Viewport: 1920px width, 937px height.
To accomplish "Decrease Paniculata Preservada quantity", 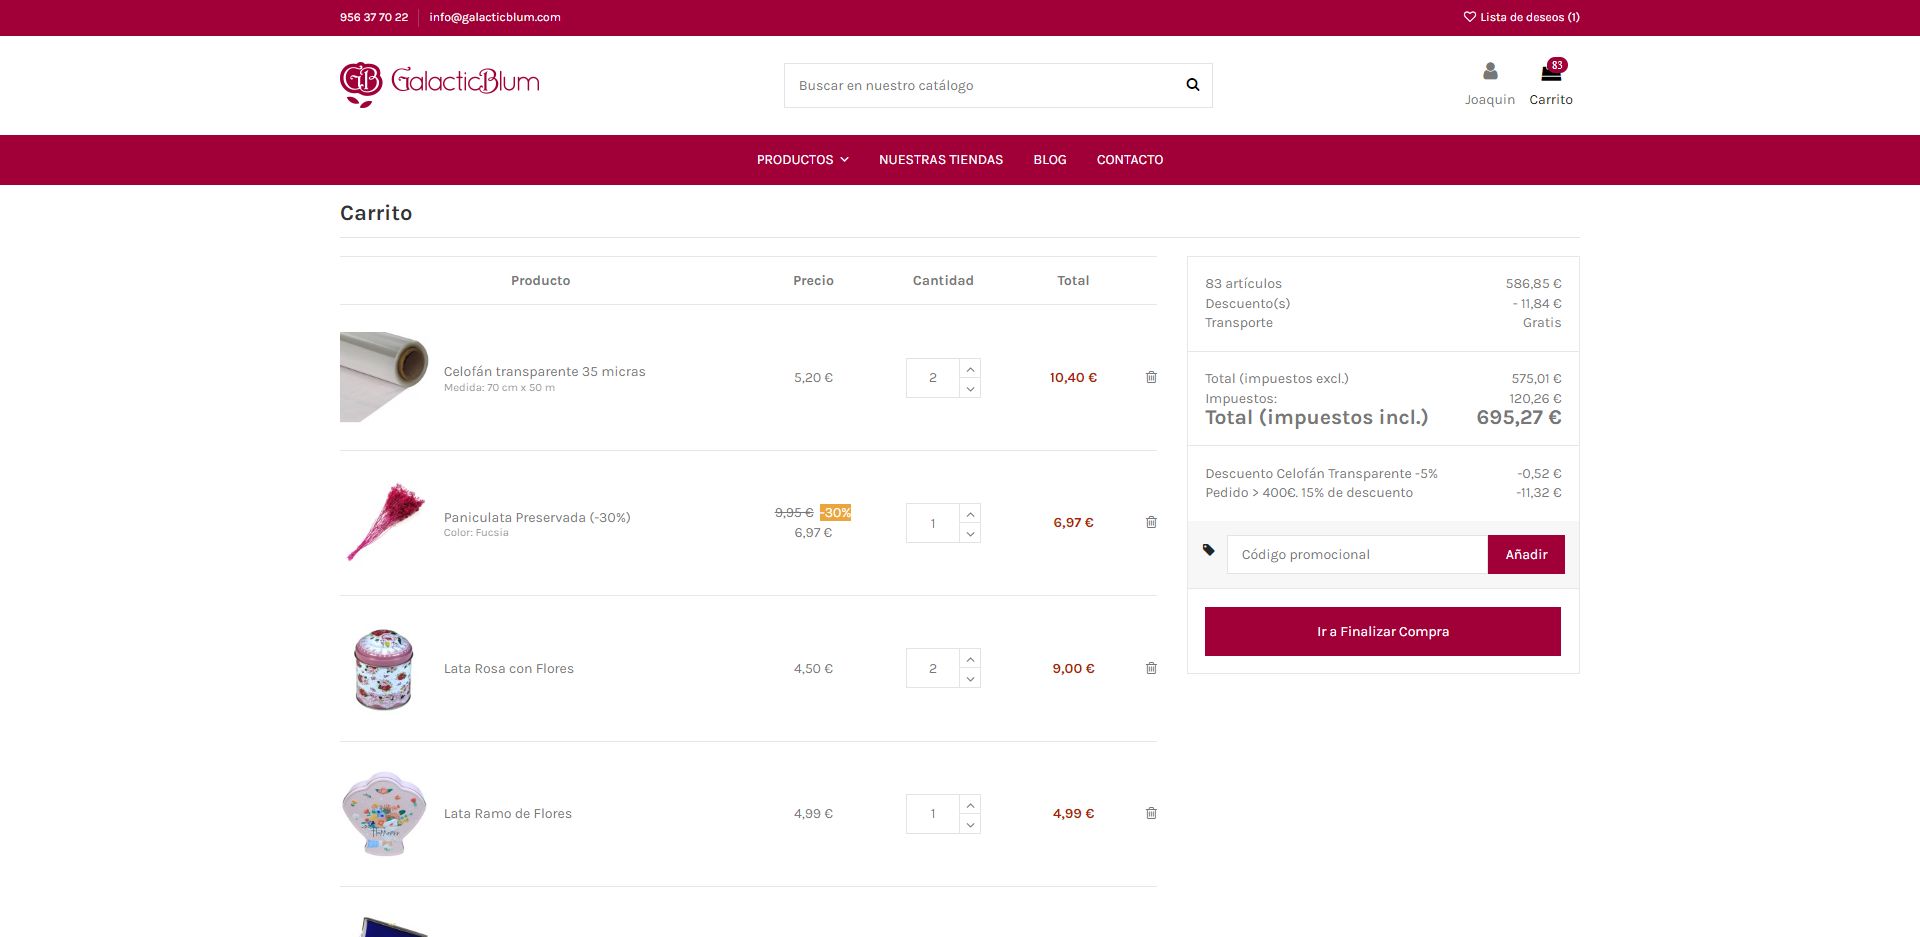I will [x=970, y=533].
